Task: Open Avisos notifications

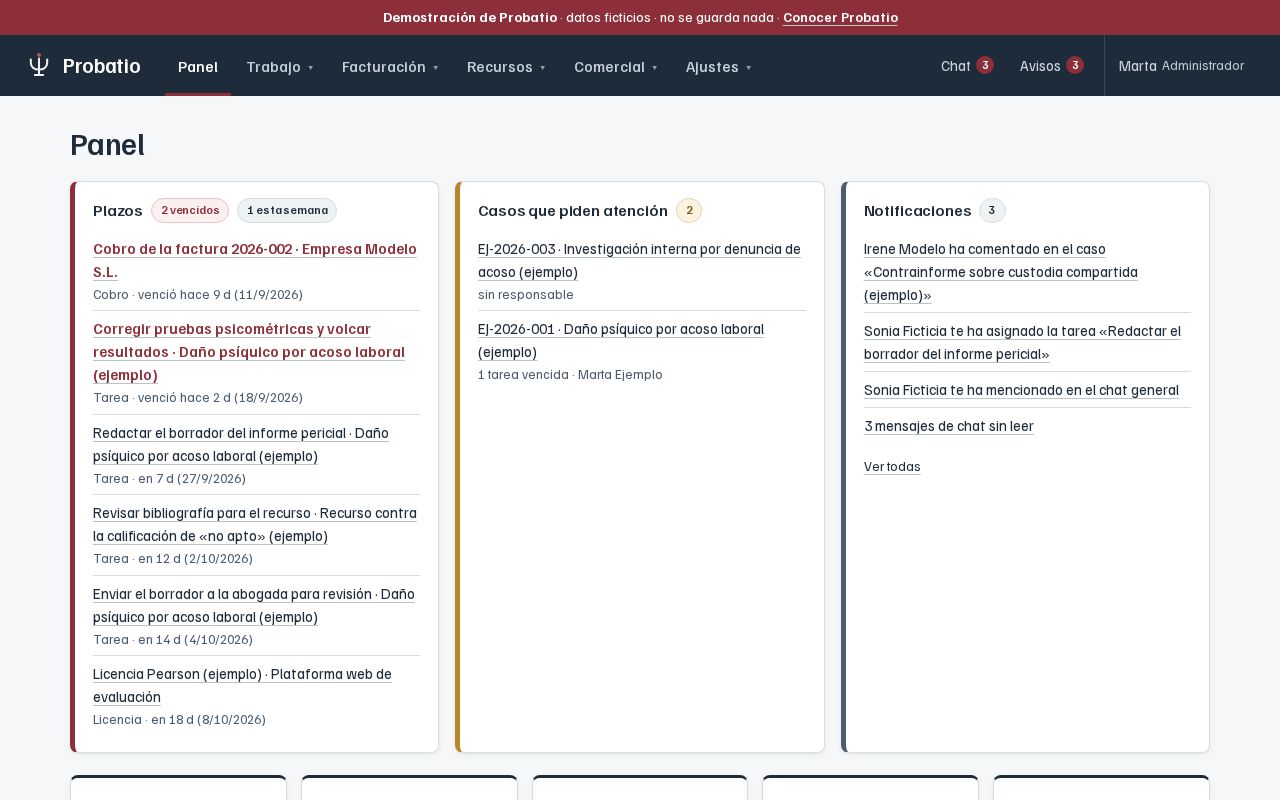Action: (1051, 66)
